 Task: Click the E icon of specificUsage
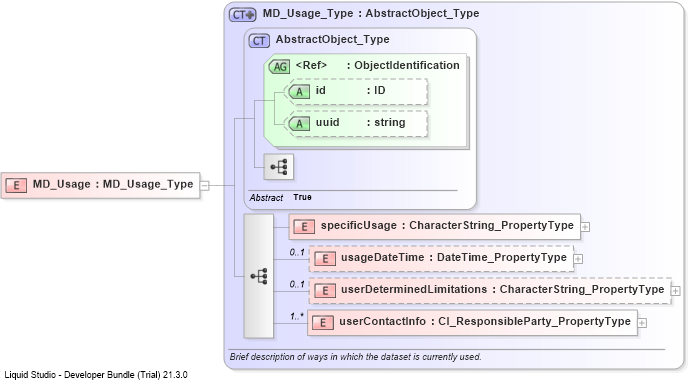tap(304, 227)
